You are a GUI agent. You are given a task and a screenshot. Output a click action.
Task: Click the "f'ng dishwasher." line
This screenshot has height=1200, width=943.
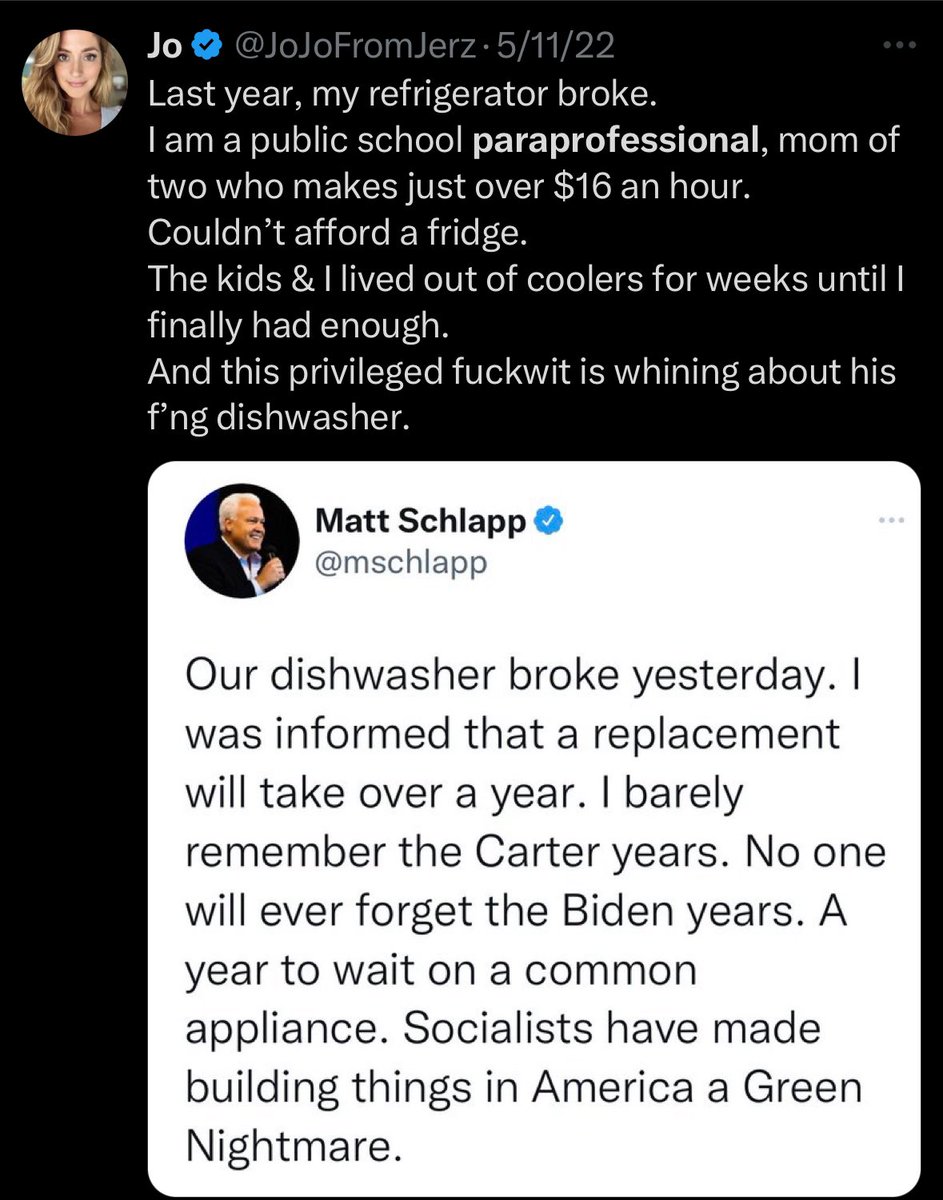coord(278,416)
